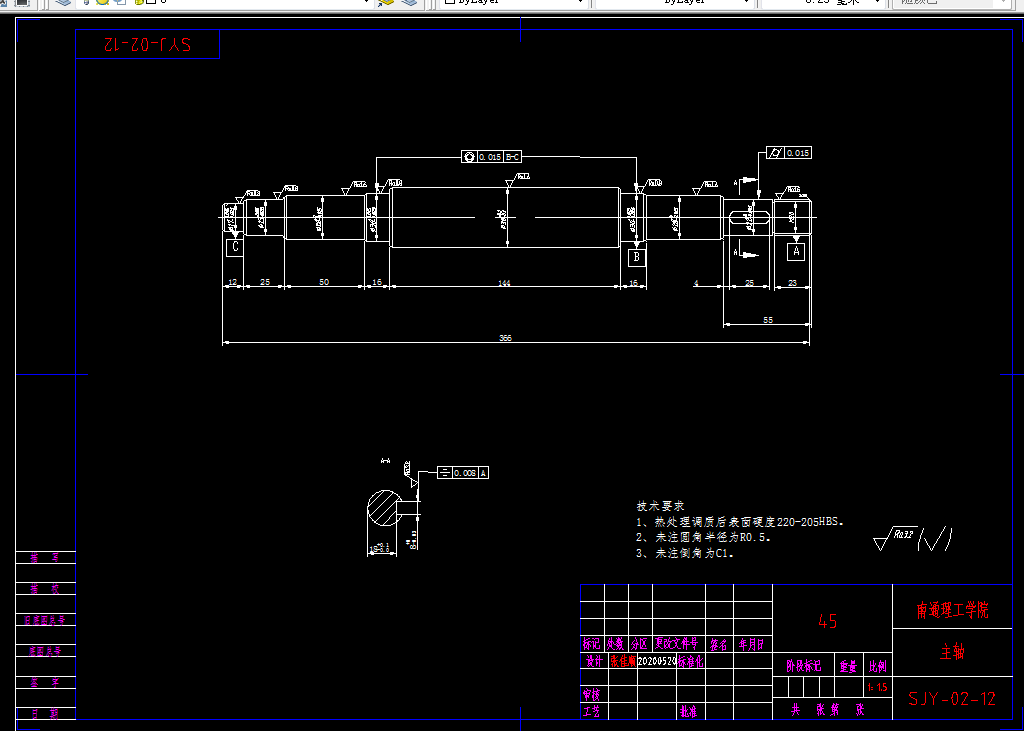Select the 分区 header cell
This screenshot has height=731, width=1024.
point(640,644)
